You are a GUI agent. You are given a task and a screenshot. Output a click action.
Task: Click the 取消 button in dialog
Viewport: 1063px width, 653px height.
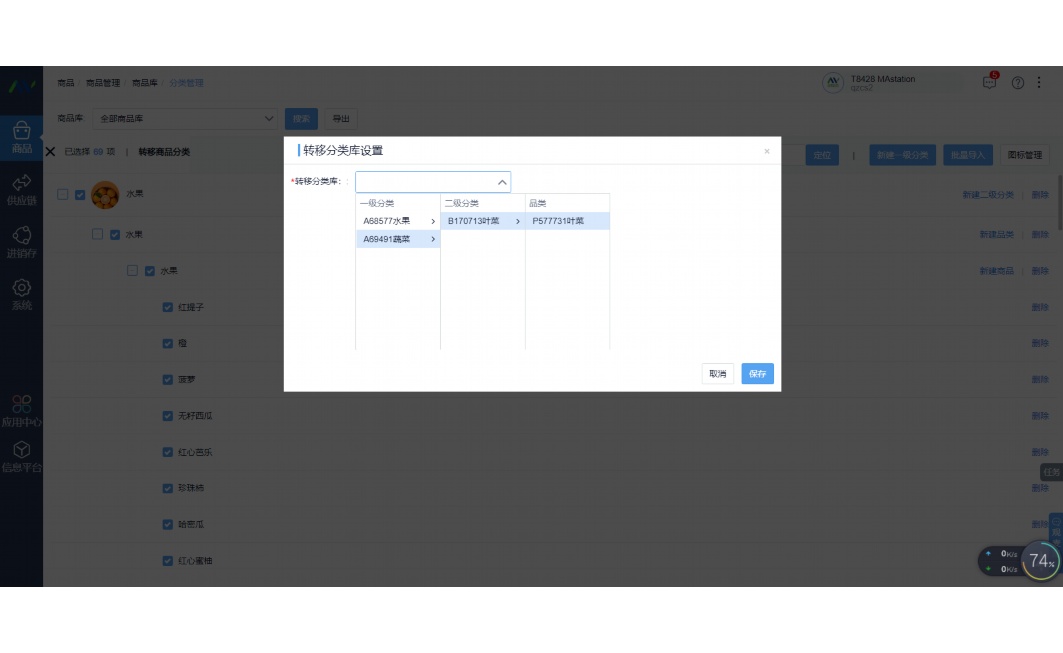[717, 374]
